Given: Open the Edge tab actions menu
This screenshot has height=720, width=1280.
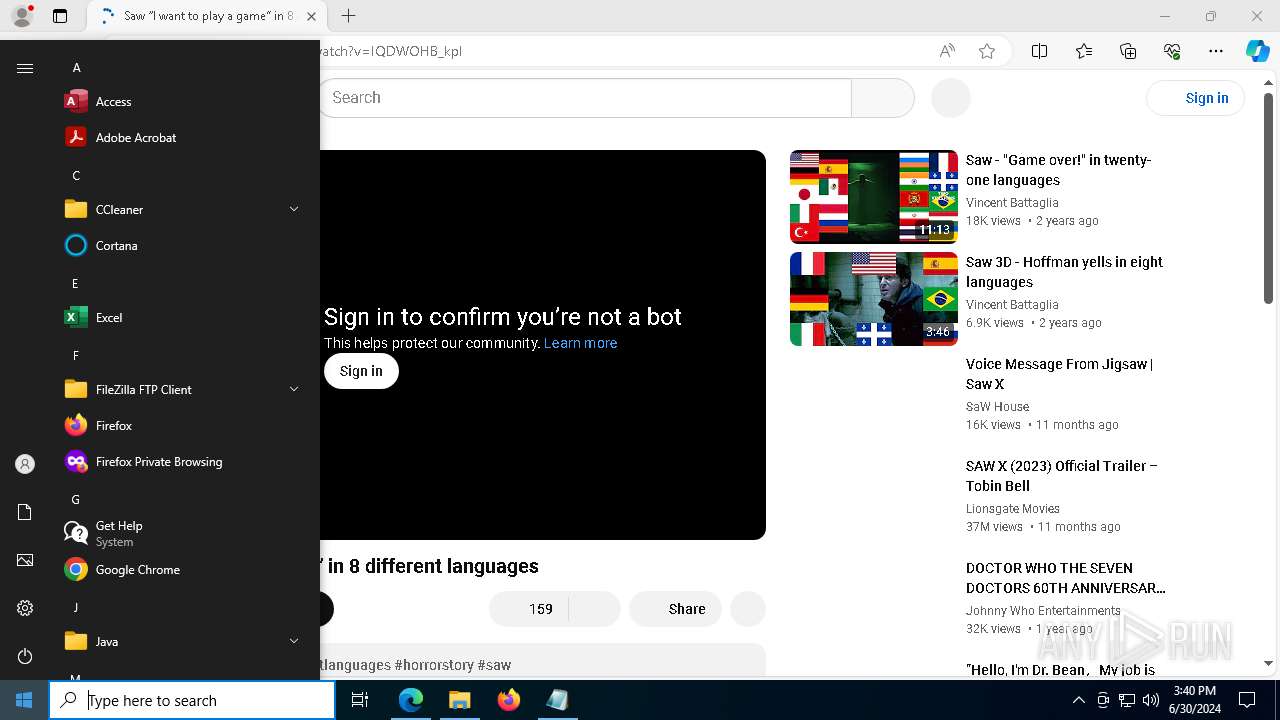Looking at the screenshot, I should tap(60, 16).
